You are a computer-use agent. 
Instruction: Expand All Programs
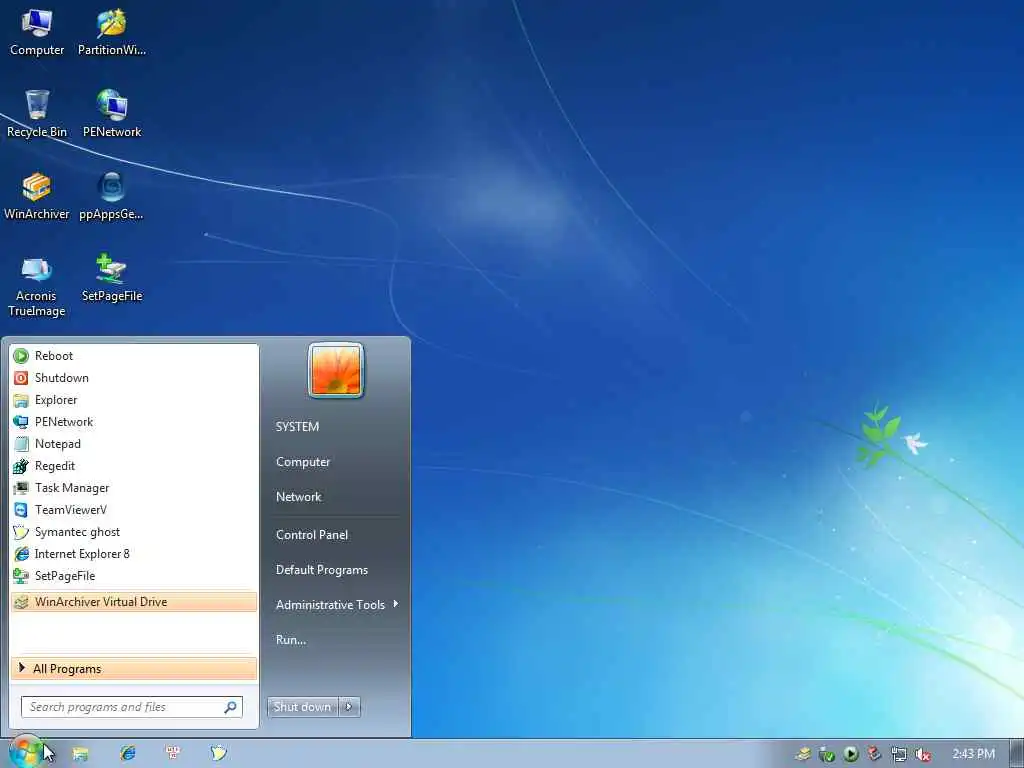tap(134, 669)
